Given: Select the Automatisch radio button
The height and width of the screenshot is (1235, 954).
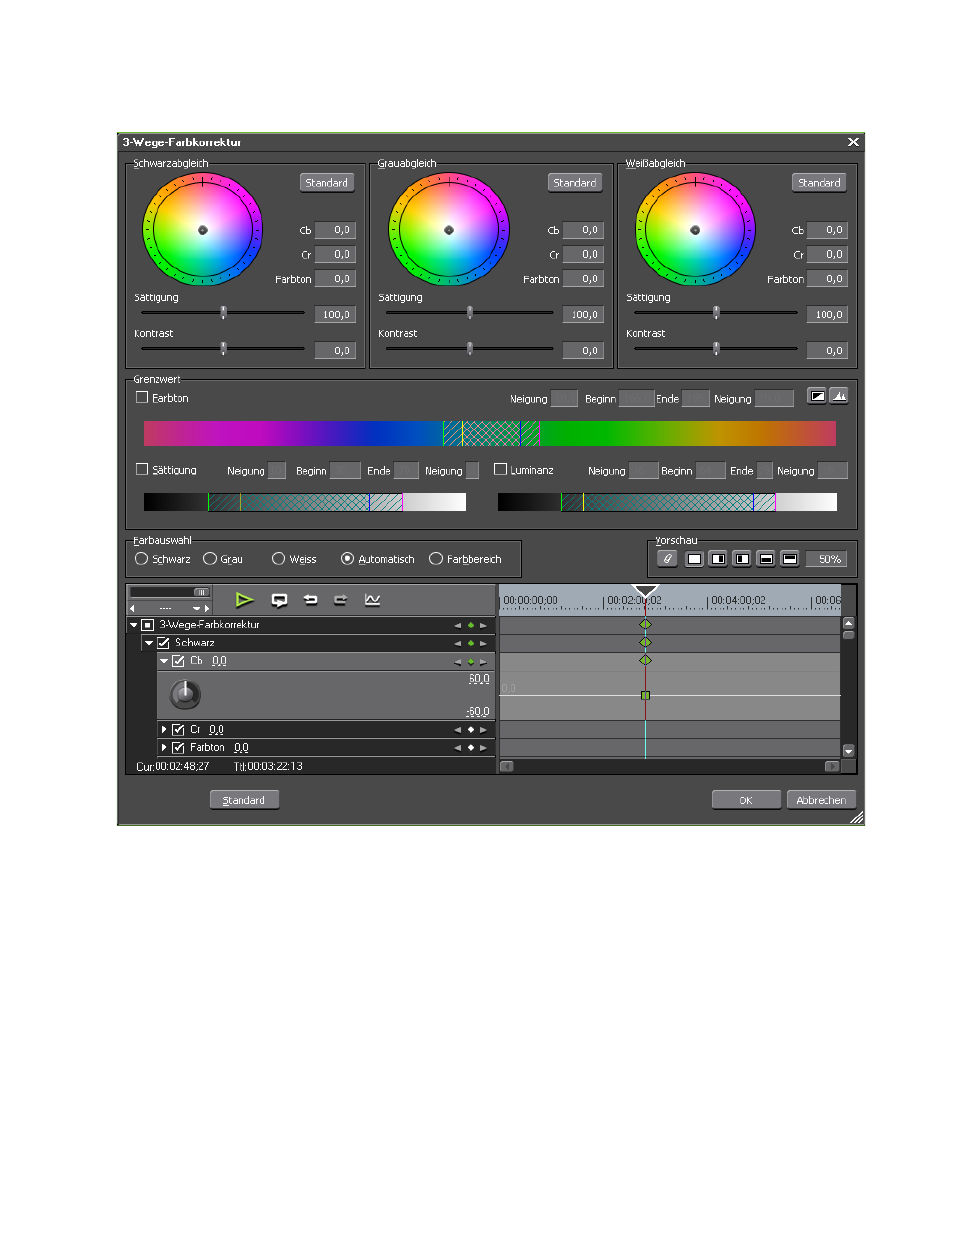Looking at the screenshot, I should click(347, 559).
